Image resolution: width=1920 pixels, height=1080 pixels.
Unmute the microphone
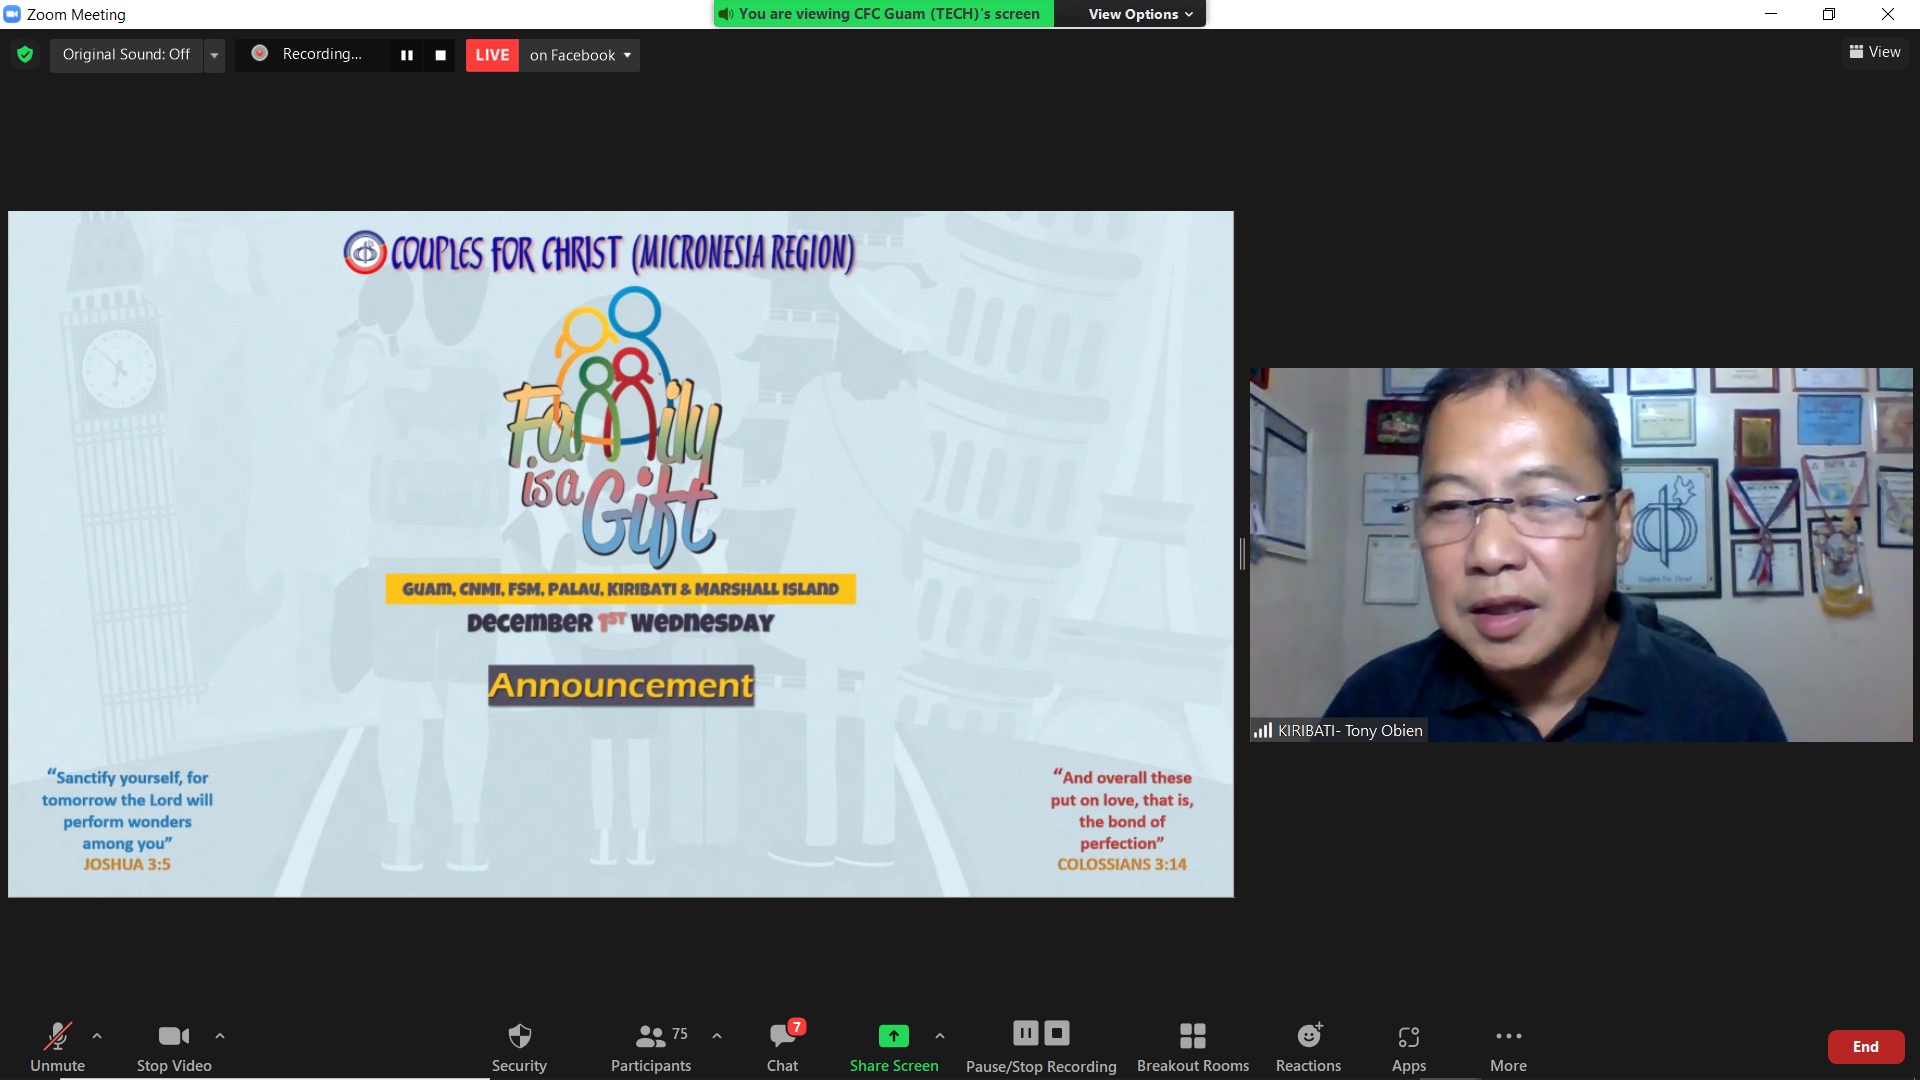[57, 1046]
